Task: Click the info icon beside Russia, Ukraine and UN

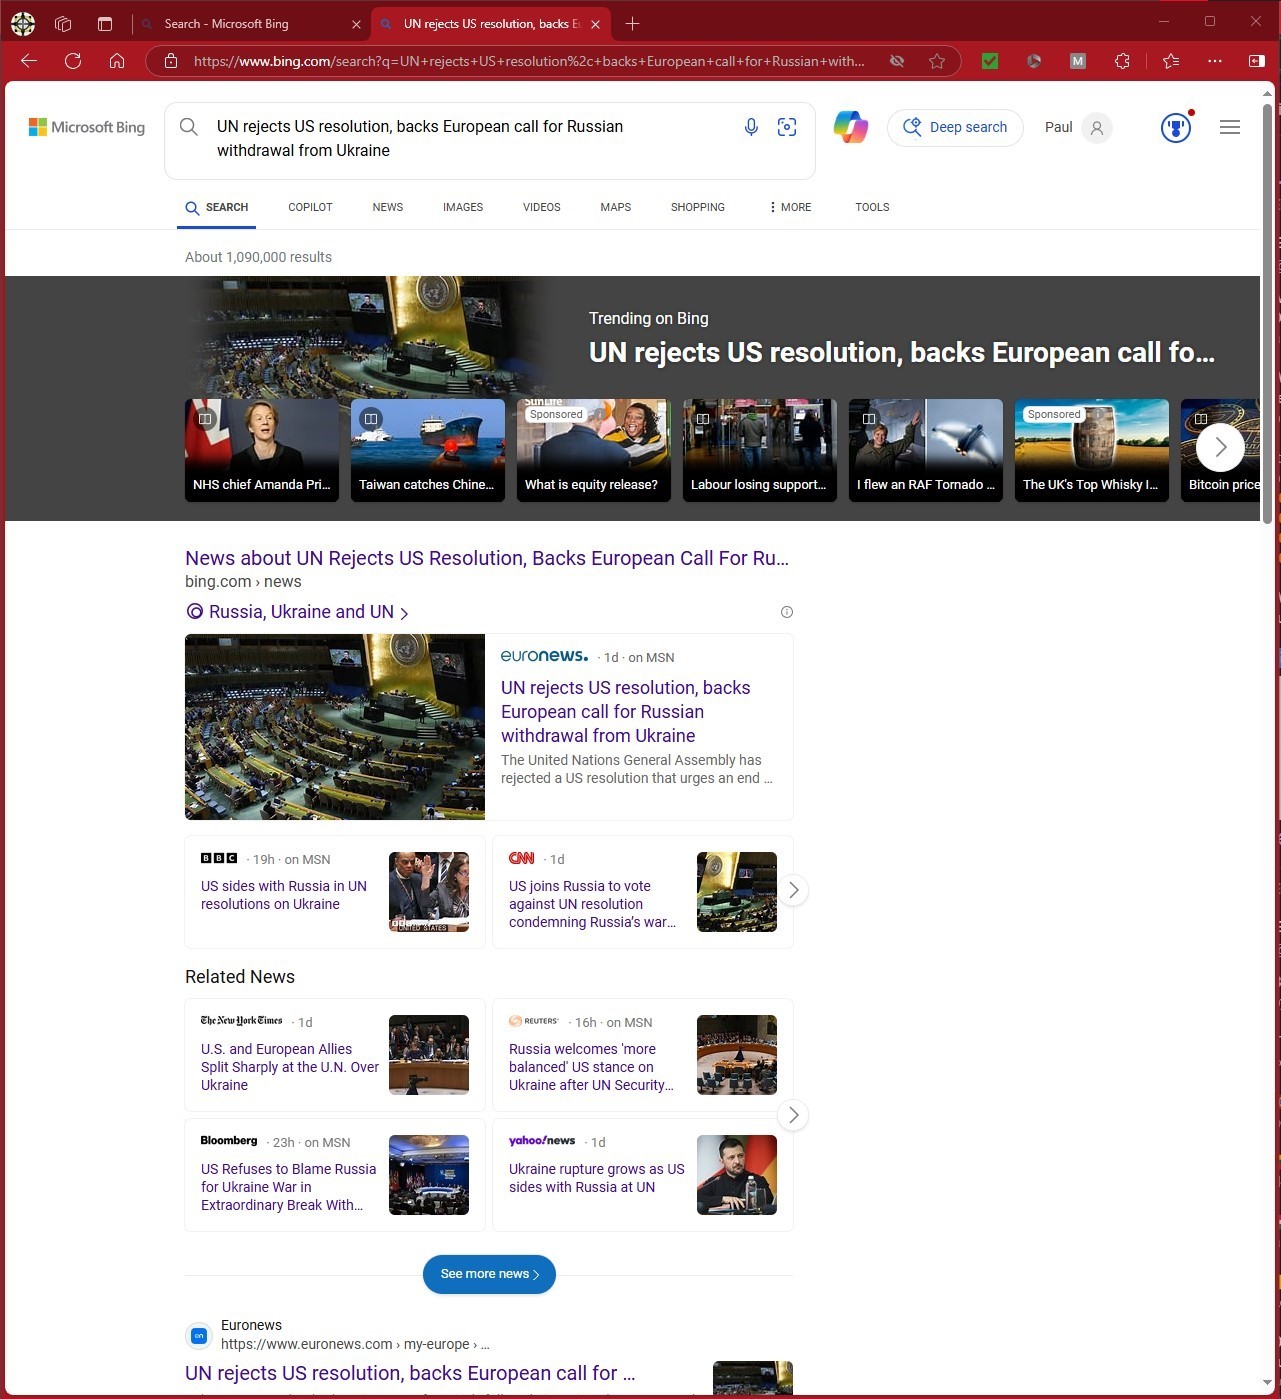Action: (x=787, y=612)
